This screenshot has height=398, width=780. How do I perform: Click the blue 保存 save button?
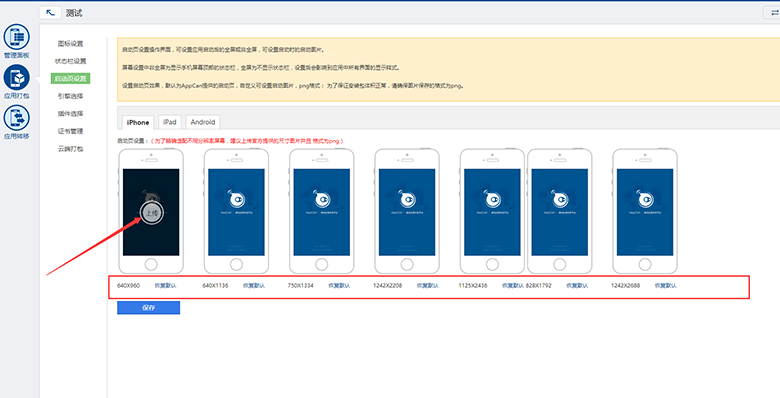pyautogui.click(x=148, y=307)
